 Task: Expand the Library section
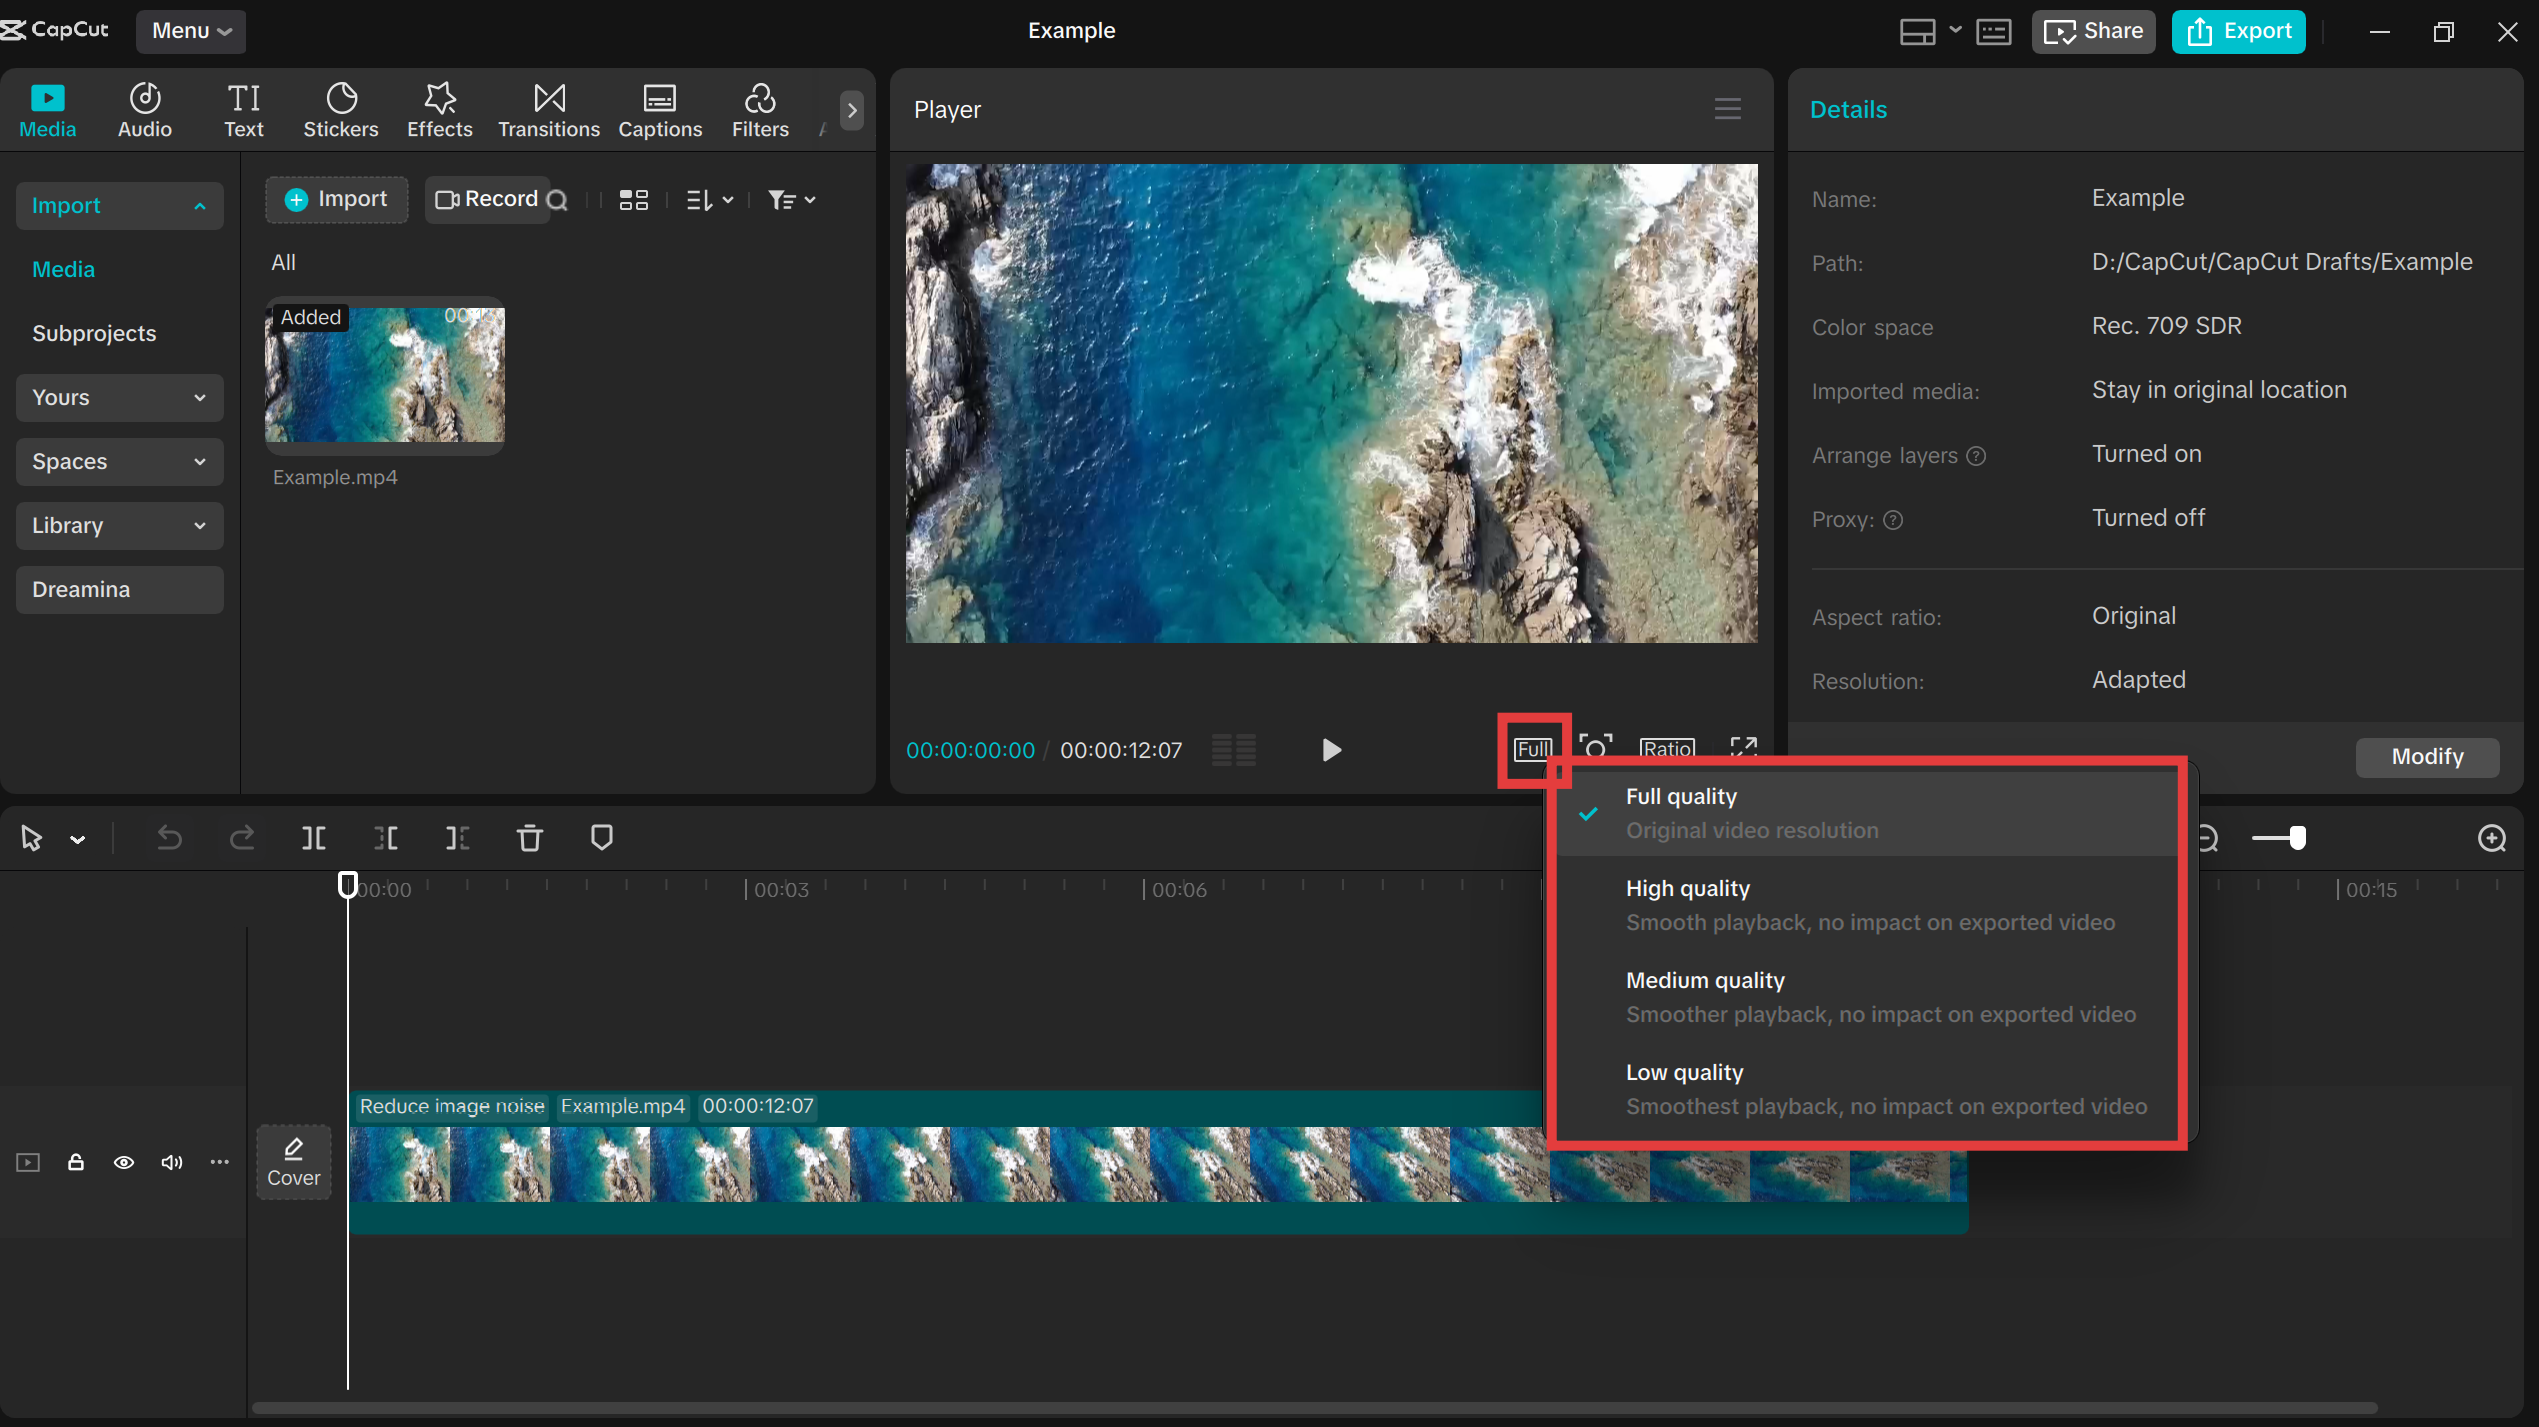pyautogui.click(x=119, y=525)
